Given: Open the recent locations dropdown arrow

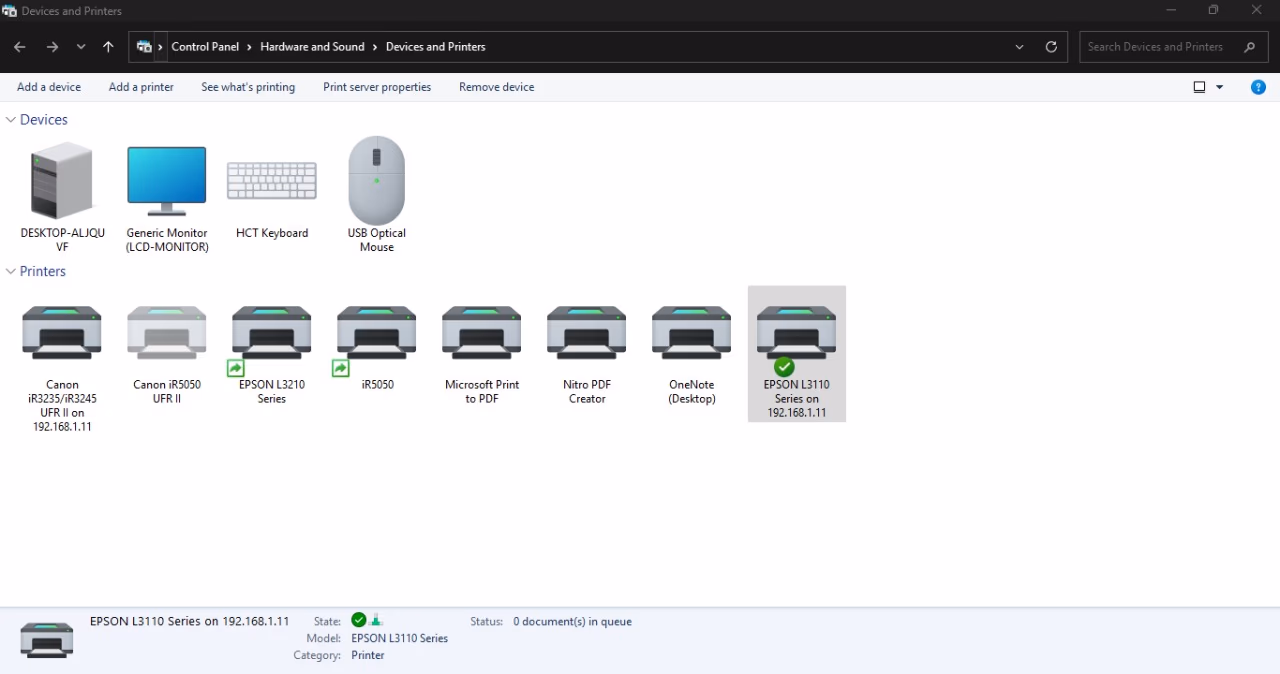Looking at the screenshot, I should (81, 47).
